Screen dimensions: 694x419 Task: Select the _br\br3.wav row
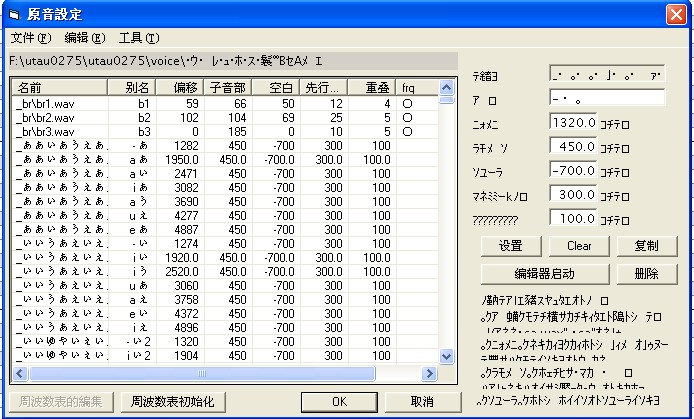(225, 132)
